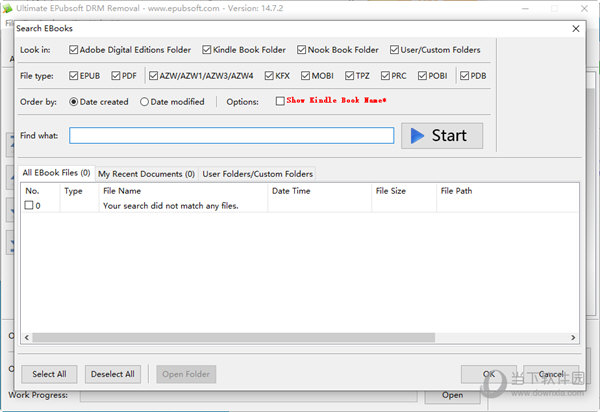
Task: Click Deselect All button
Action: 112,374
